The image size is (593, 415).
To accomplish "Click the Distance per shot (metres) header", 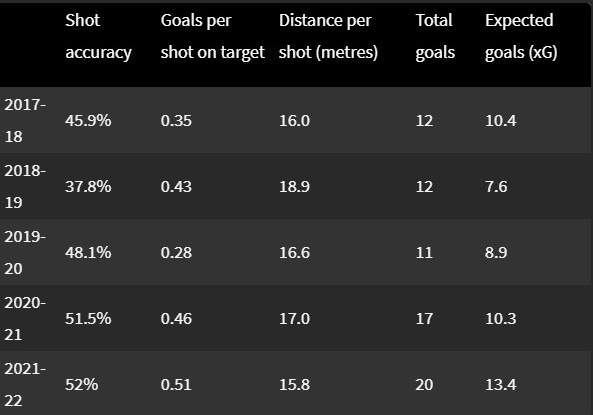I will pos(328,37).
